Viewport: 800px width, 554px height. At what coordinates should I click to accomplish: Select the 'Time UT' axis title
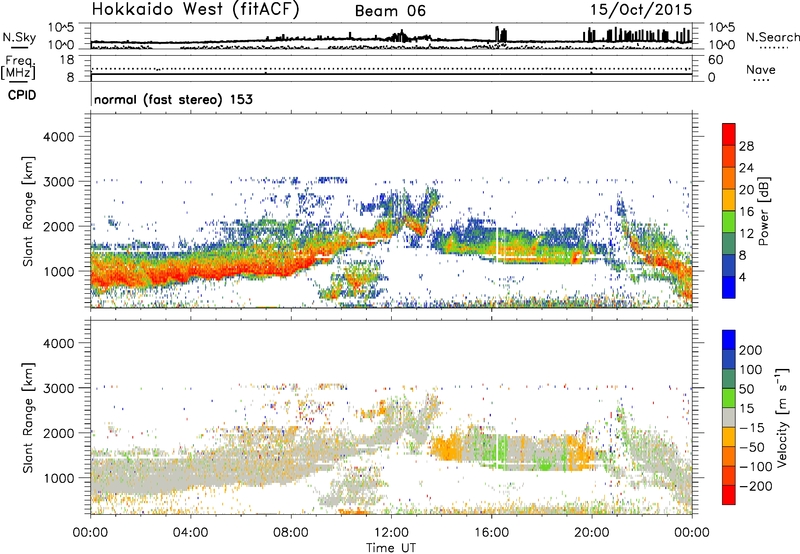(x=391, y=548)
